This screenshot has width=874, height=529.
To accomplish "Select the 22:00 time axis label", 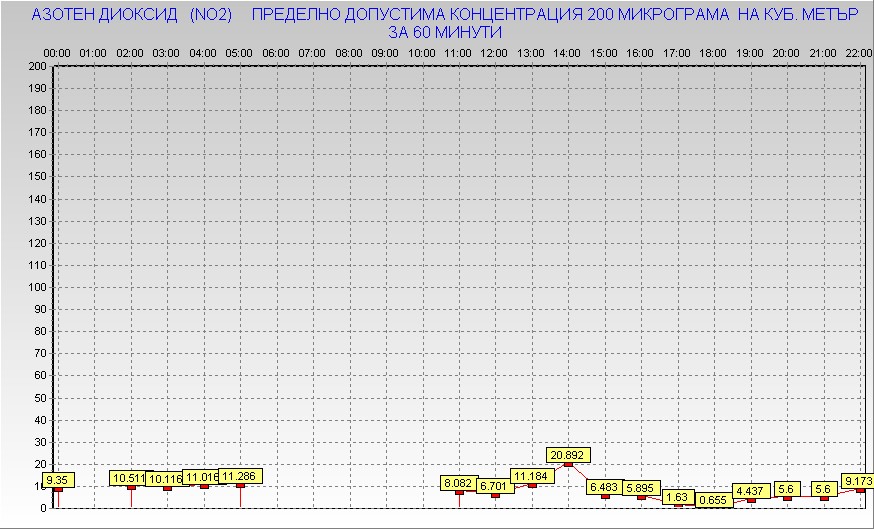I will tap(859, 52).
